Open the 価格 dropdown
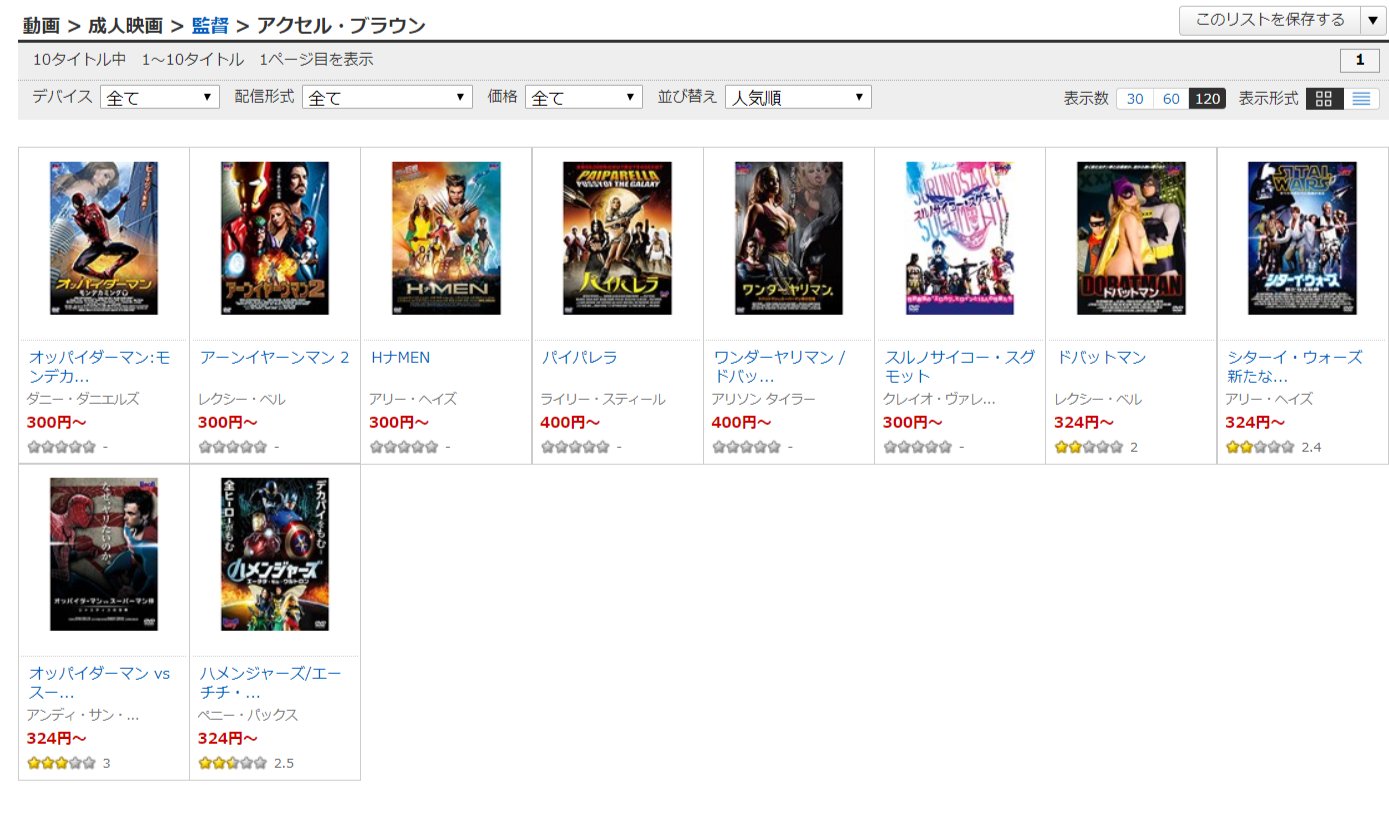The height and width of the screenshot is (814, 1389). pyautogui.click(x=583, y=97)
